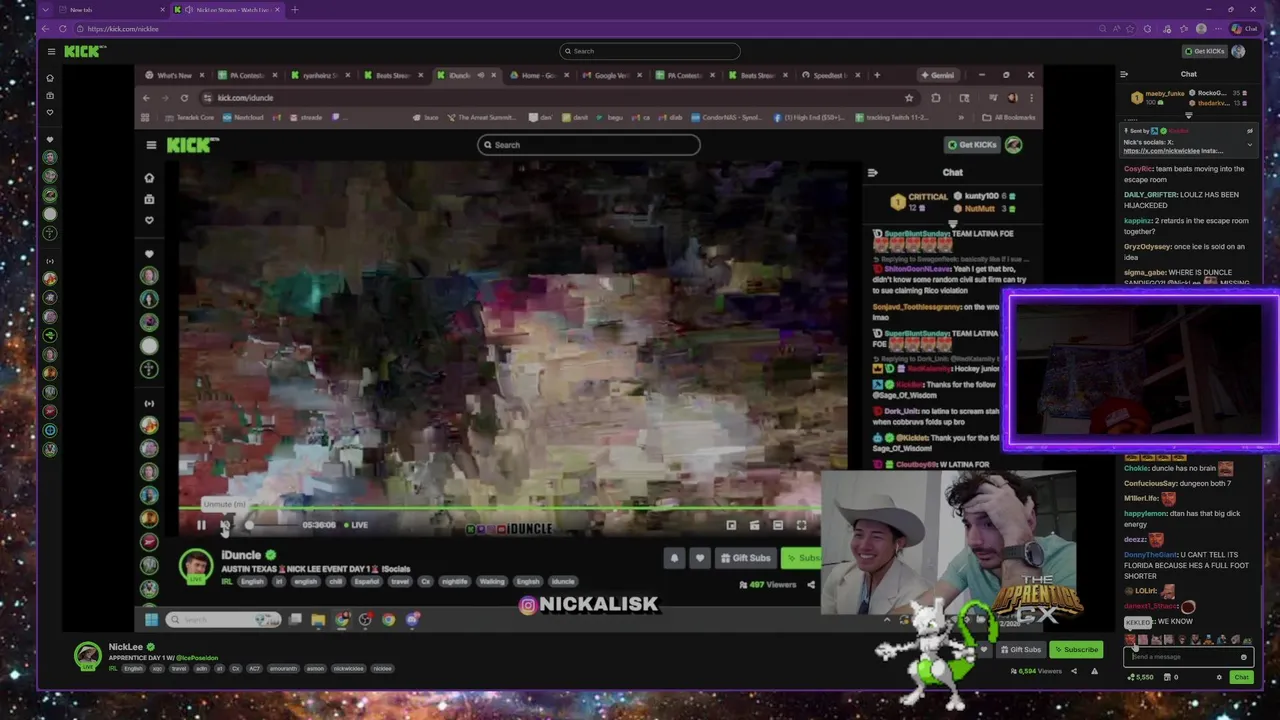Open chat settings gear icon
This screenshot has width=1280, height=720.
[1219, 677]
